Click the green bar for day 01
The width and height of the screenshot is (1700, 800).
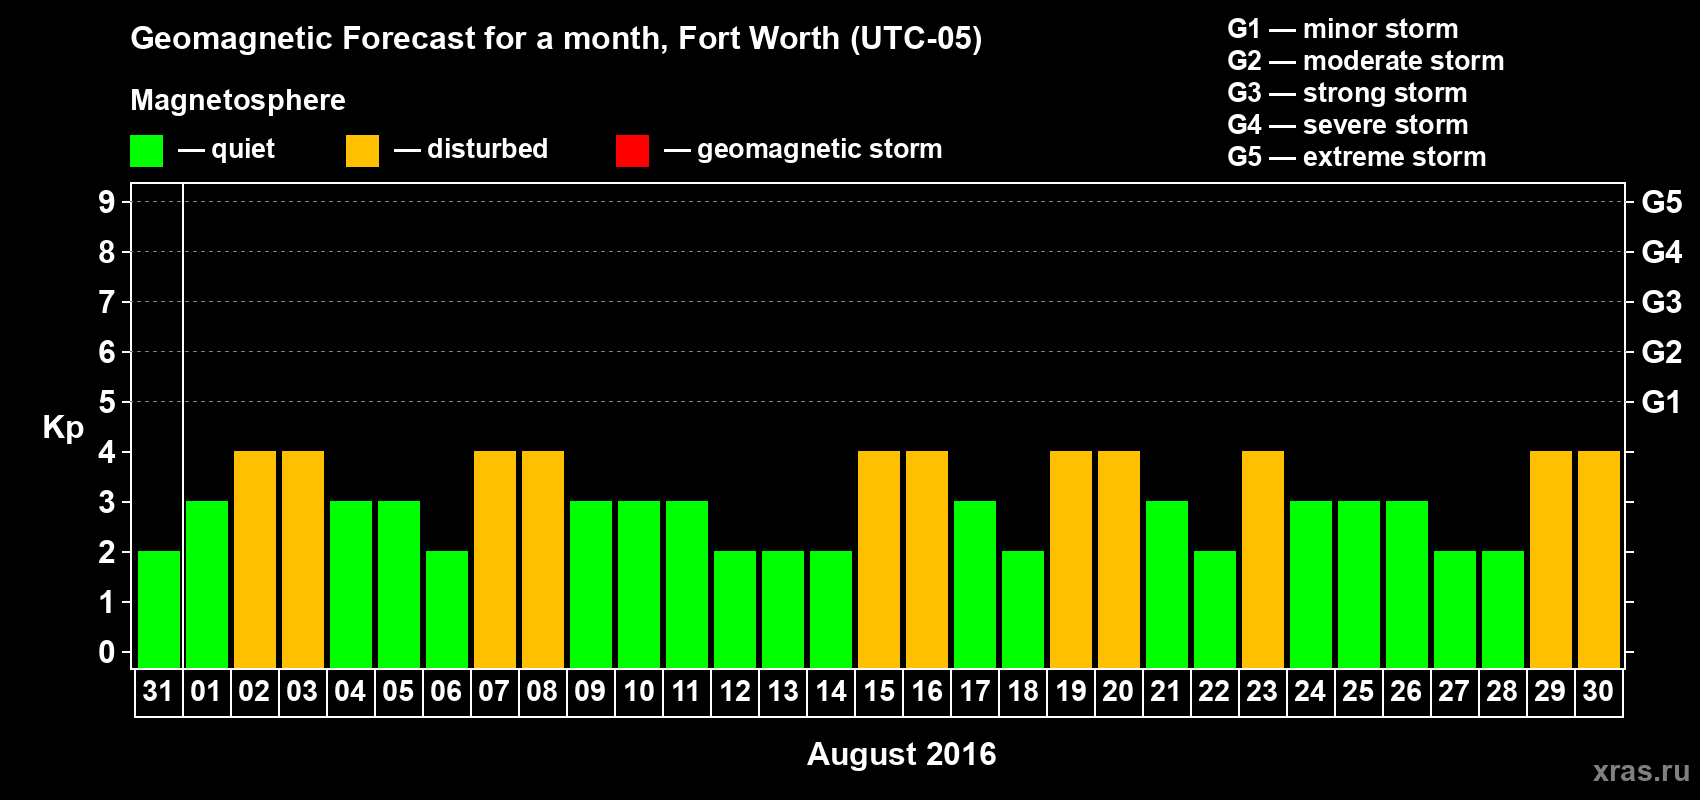point(207,584)
